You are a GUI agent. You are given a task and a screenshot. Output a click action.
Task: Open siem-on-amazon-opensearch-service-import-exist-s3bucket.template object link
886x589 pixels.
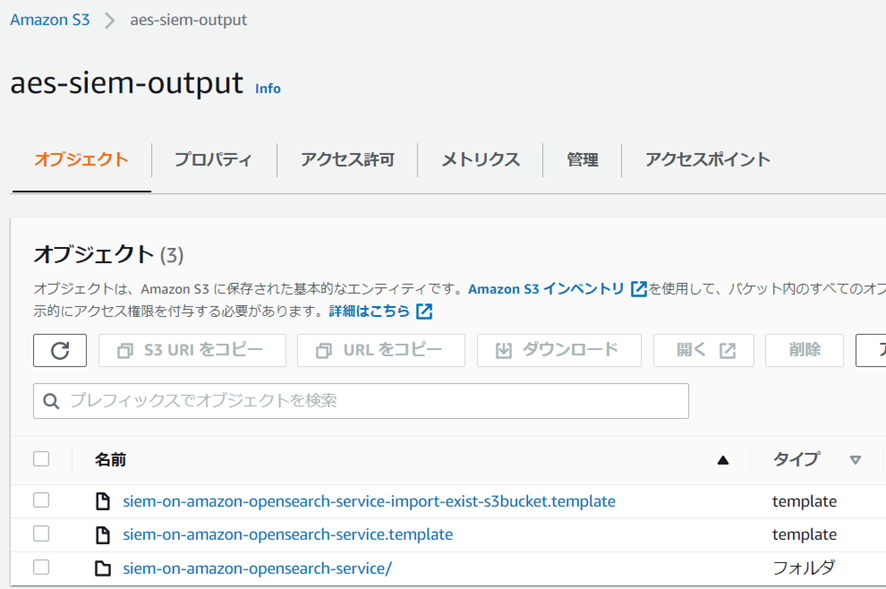(370, 501)
